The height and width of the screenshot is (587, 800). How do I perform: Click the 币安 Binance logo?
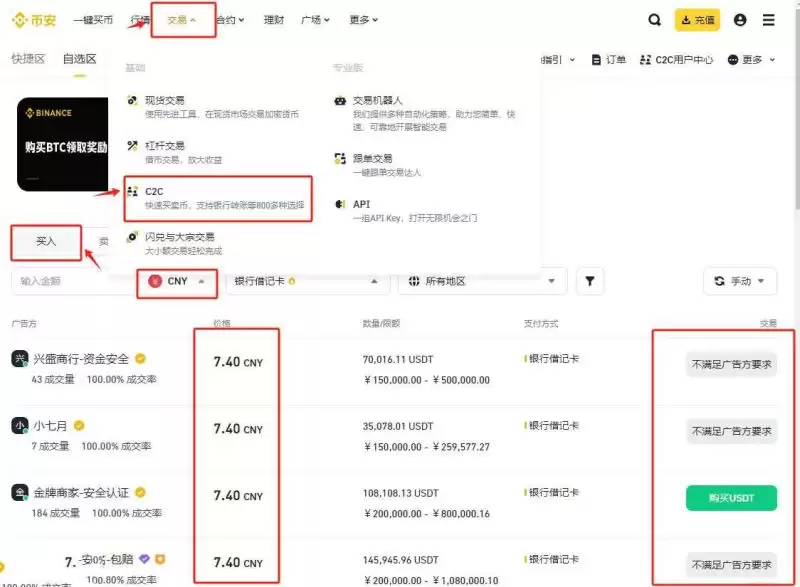34,19
